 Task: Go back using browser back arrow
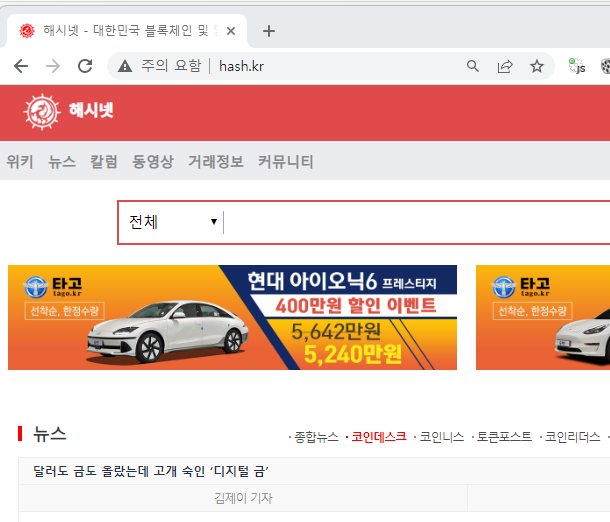click(x=21, y=66)
